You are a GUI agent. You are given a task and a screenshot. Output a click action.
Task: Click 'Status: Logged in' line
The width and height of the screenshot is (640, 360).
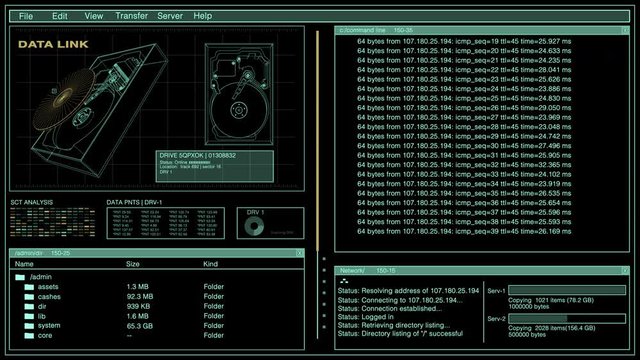pos(366,317)
